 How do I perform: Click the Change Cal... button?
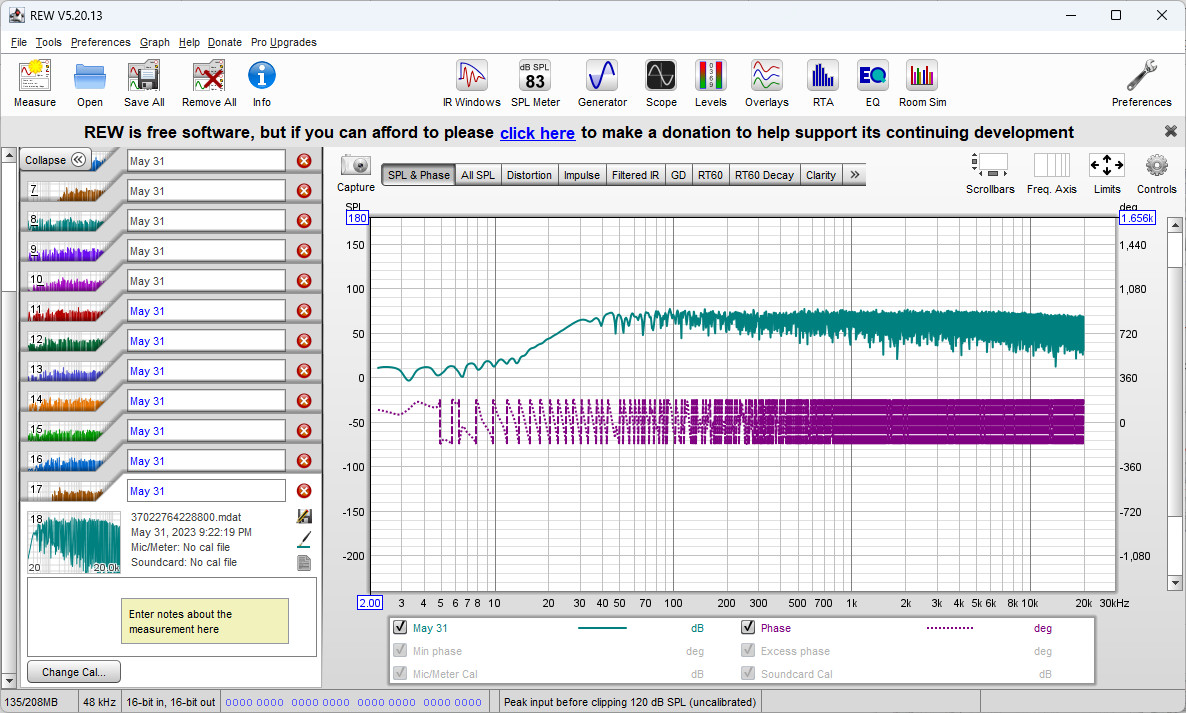[x=73, y=671]
